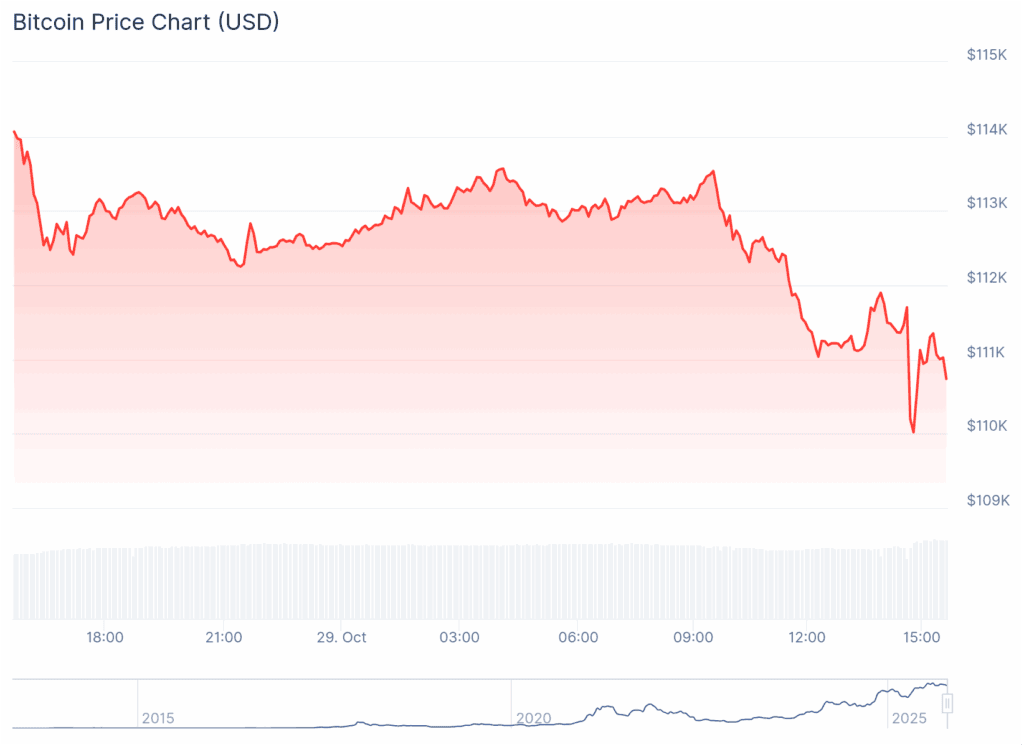Image resolution: width=1024 pixels, height=747 pixels.
Task: Click the $113K price axis label
Action: click(987, 203)
